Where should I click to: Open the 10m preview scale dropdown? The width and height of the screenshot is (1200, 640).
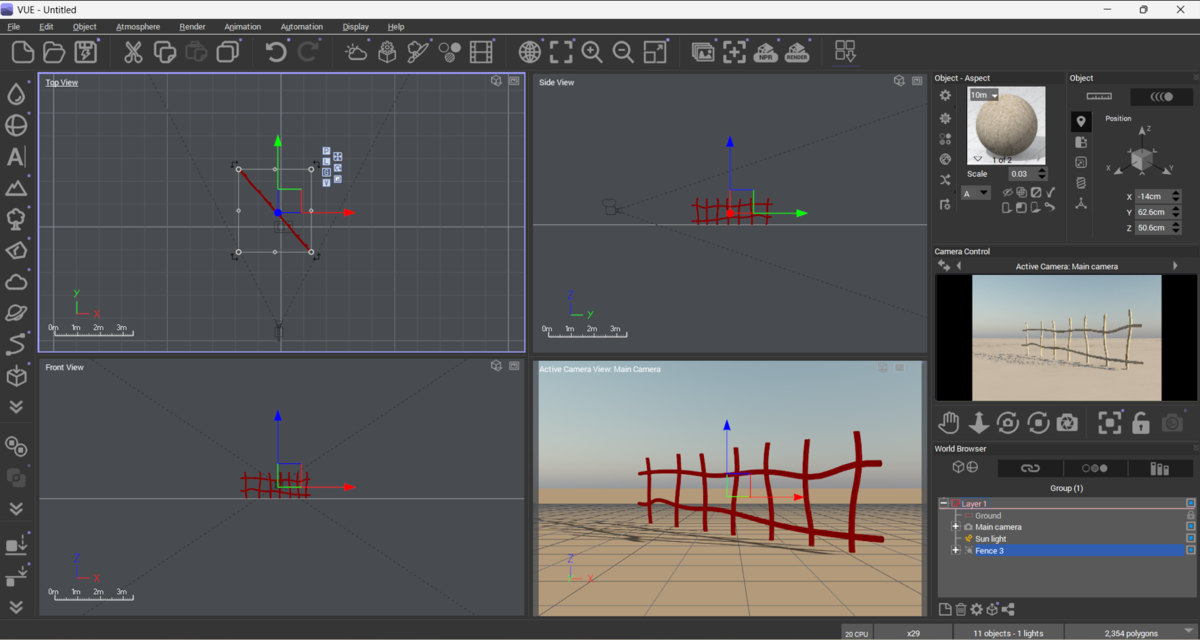click(x=984, y=95)
